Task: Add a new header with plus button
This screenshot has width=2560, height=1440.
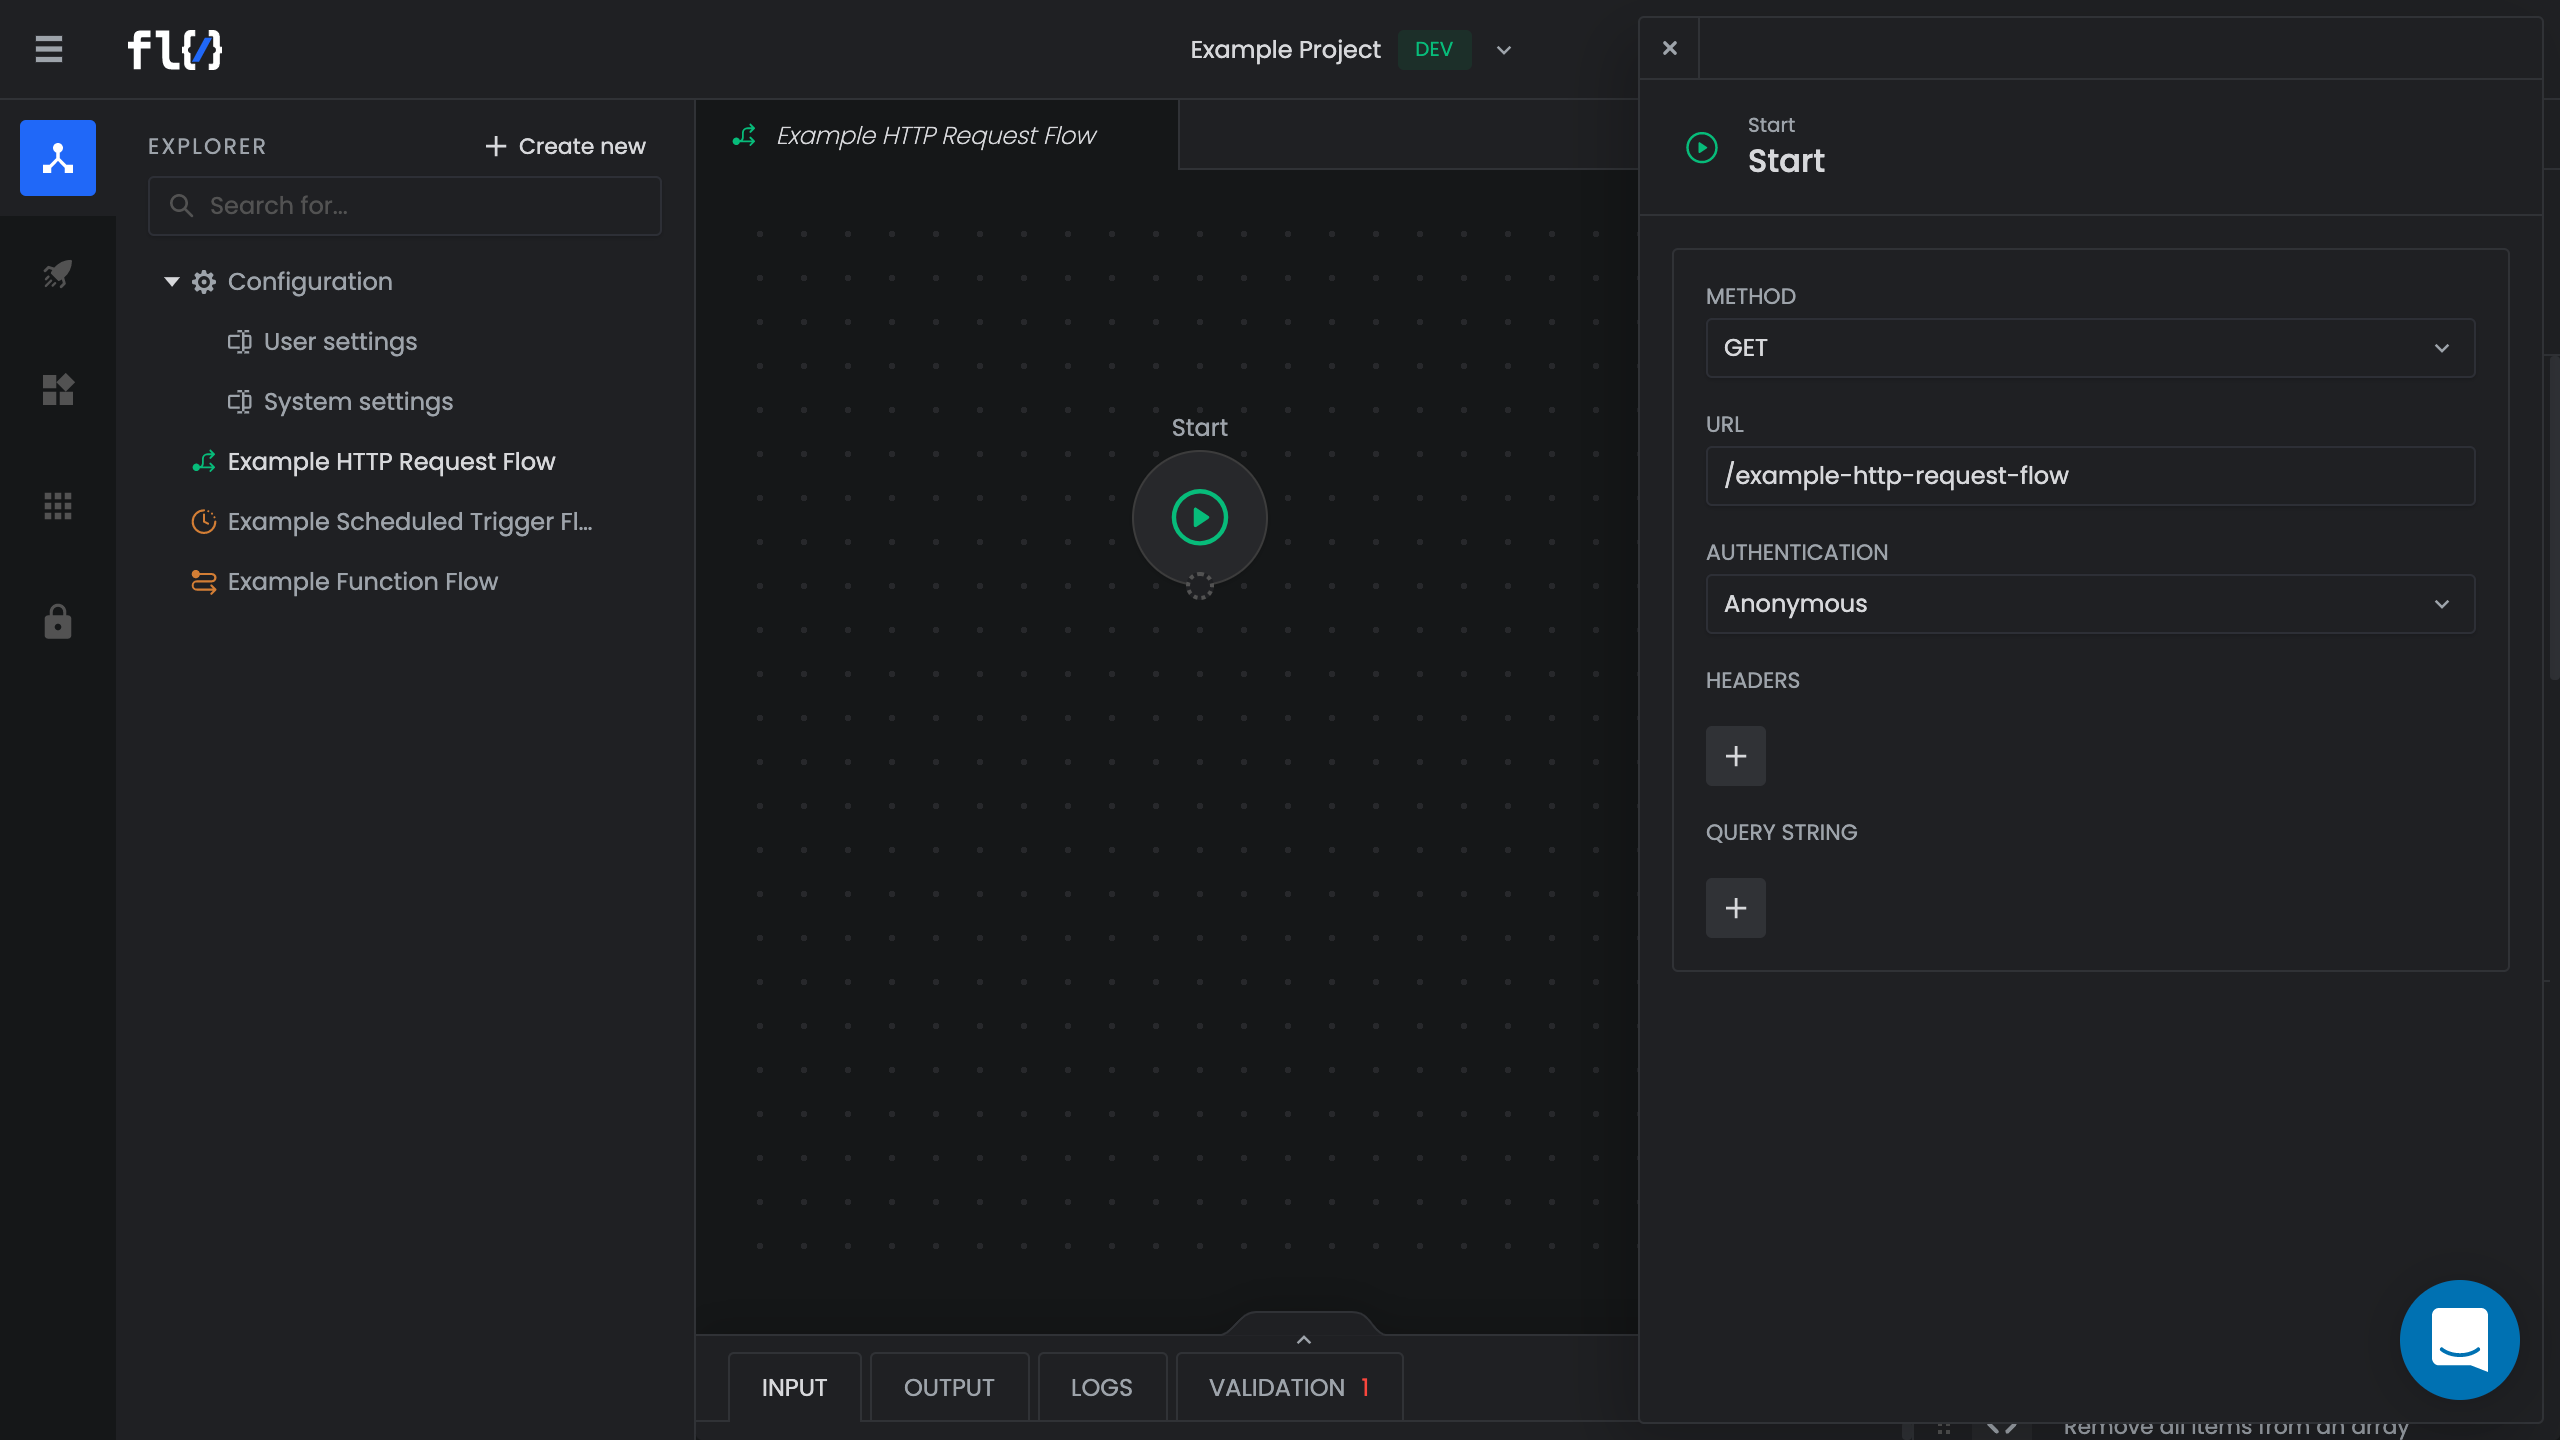Action: coord(1735,756)
